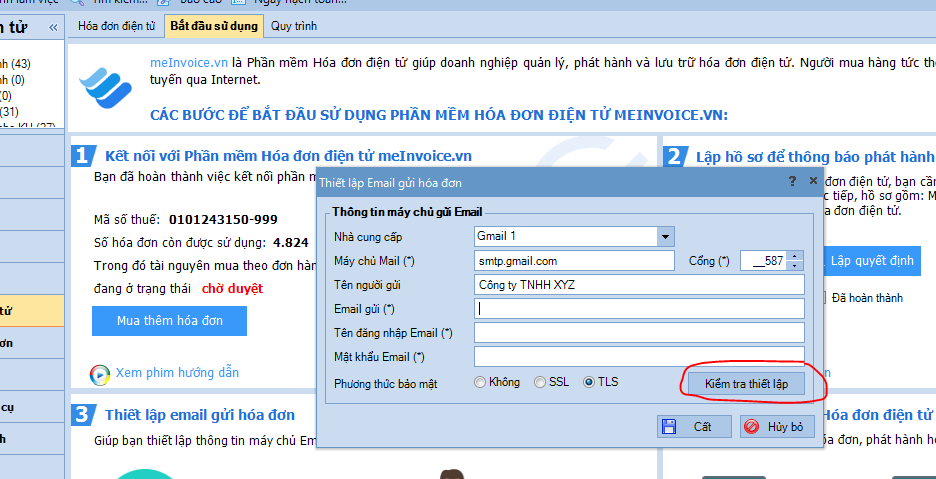This screenshot has height=479, width=936.
Task: Open the meInvoice.vn link
Action: pos(189,63)
